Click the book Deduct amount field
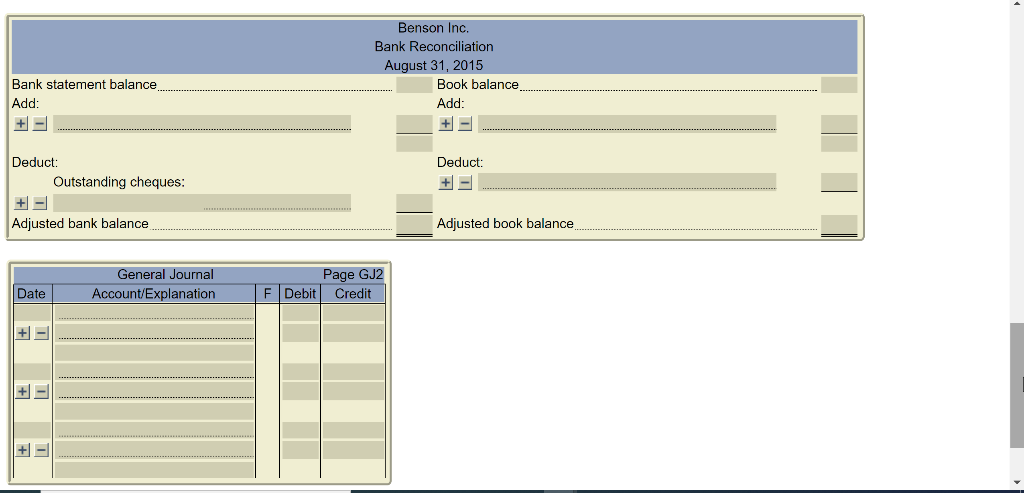This screenshot has width=1024, height=493. coord(839,182)
